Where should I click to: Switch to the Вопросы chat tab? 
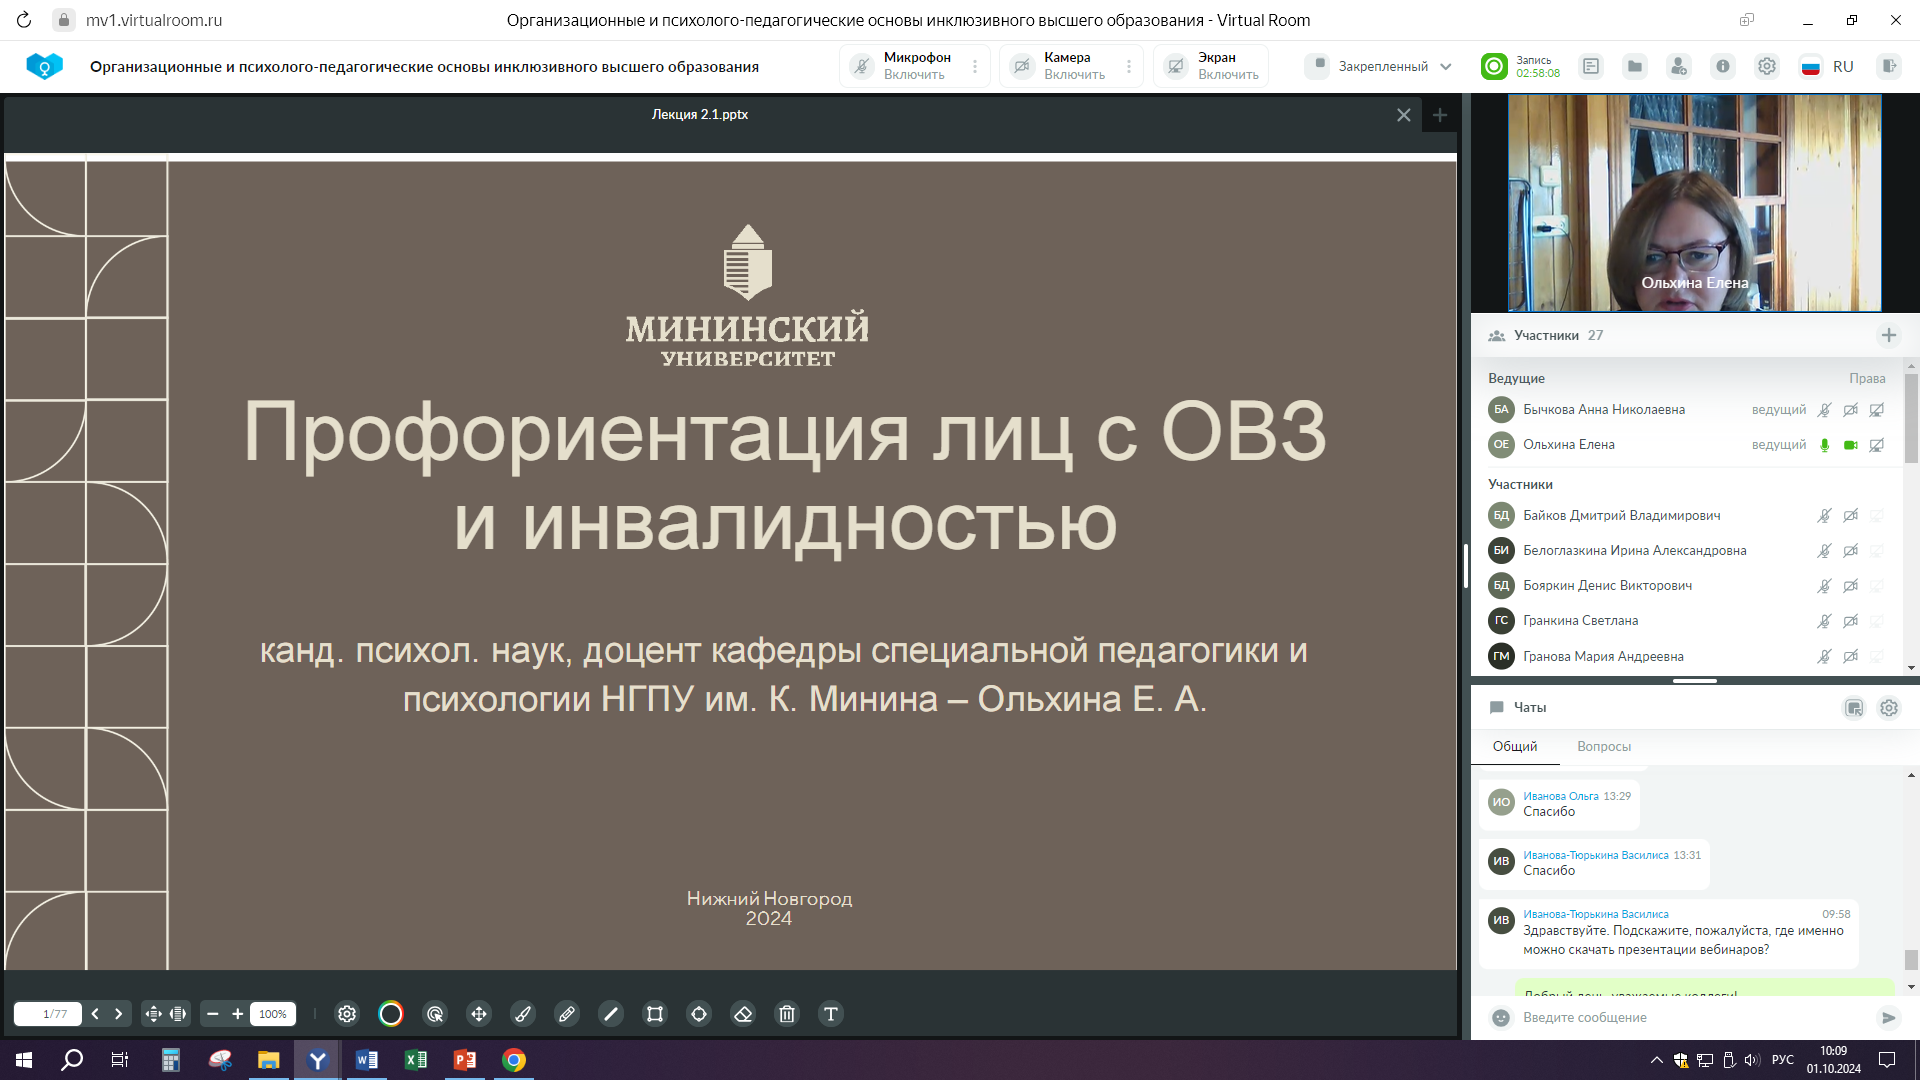[x=1603, y=746]
